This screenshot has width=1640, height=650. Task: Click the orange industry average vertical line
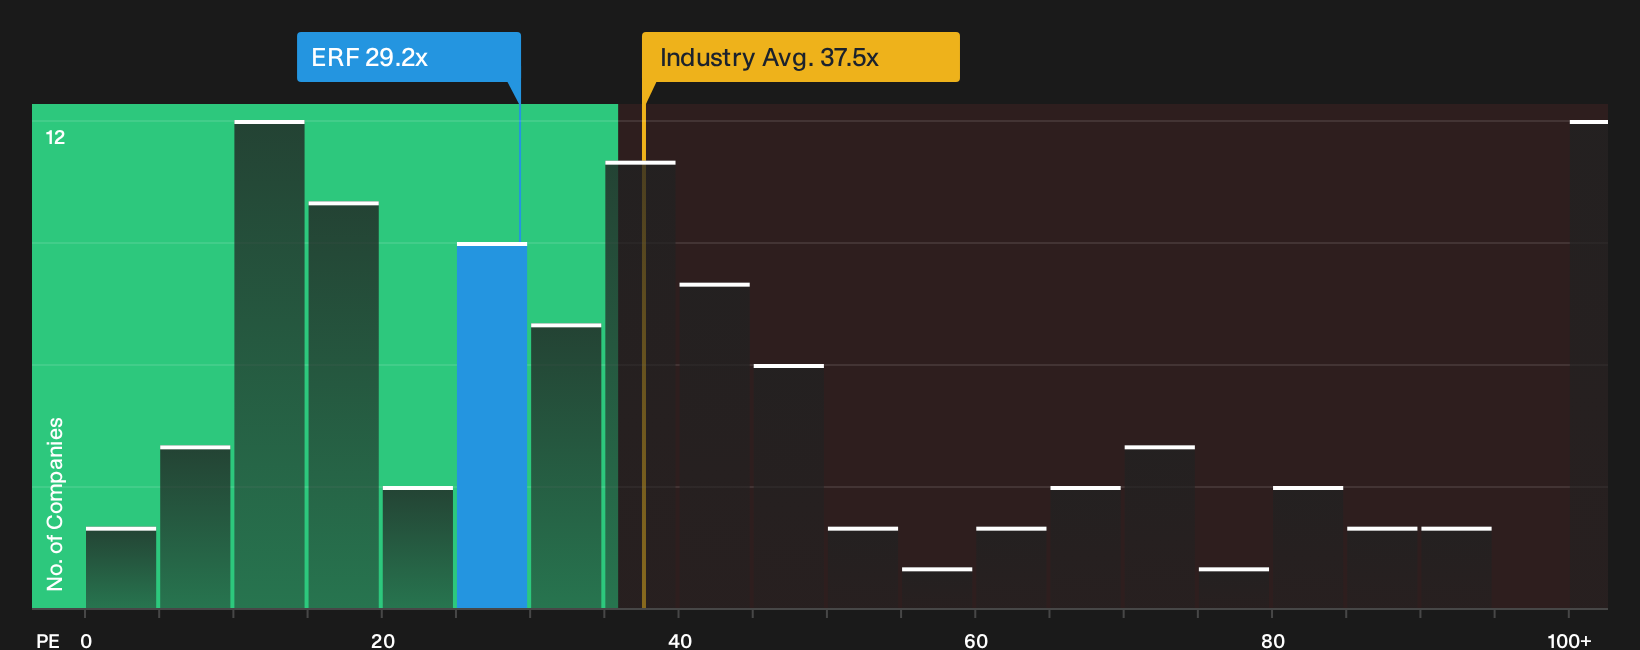click(643, 356)
